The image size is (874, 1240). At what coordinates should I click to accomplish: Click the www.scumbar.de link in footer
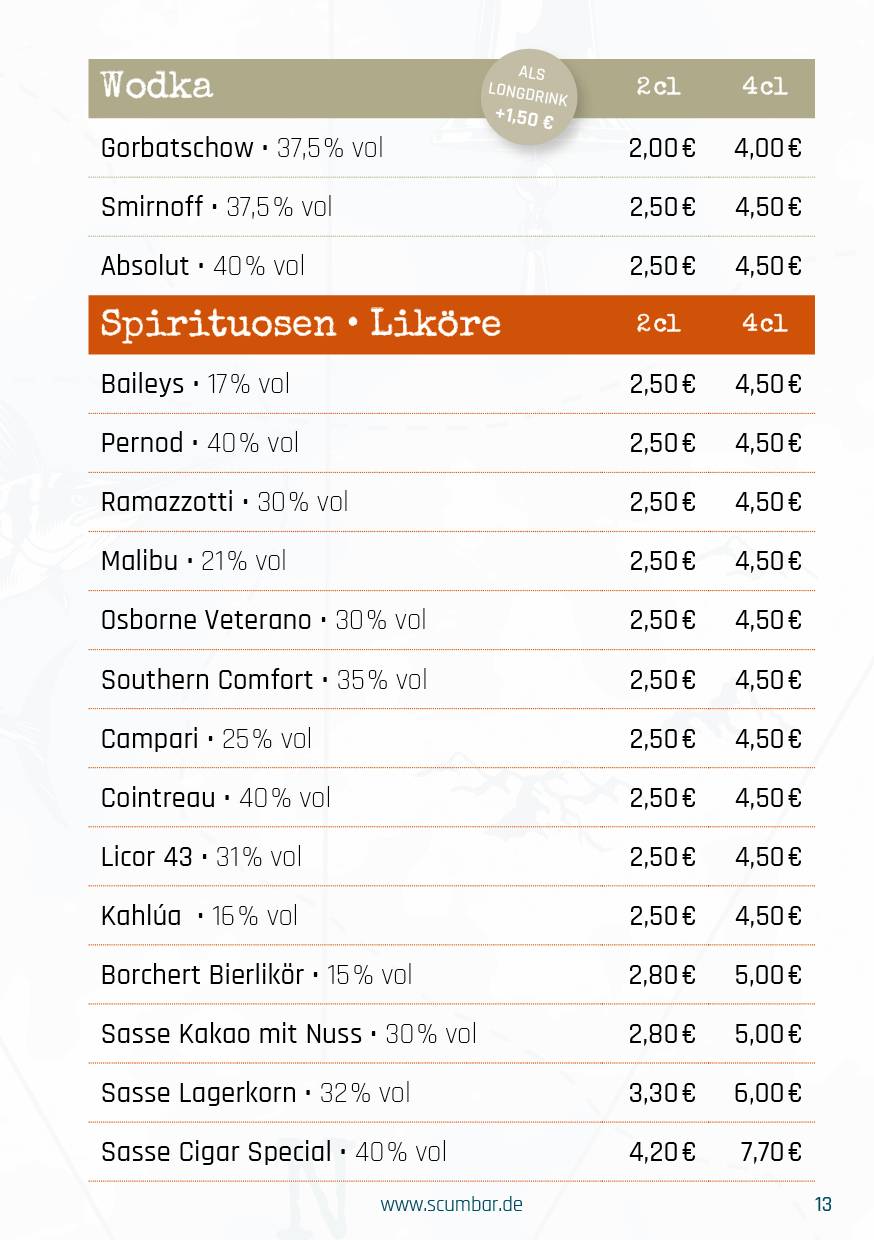coord(451,1204)
